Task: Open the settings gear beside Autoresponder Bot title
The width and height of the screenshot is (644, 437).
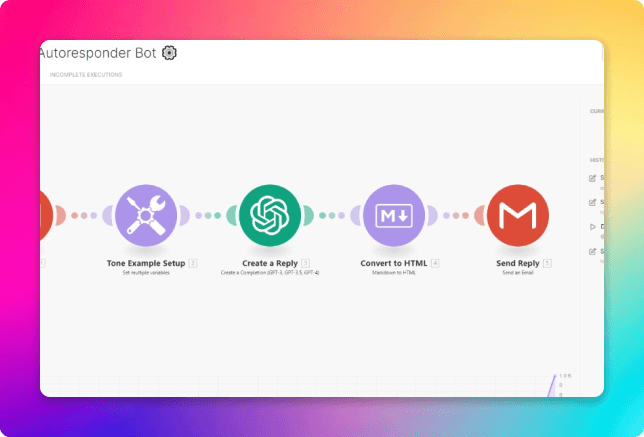Action: (x=169, y=53)
